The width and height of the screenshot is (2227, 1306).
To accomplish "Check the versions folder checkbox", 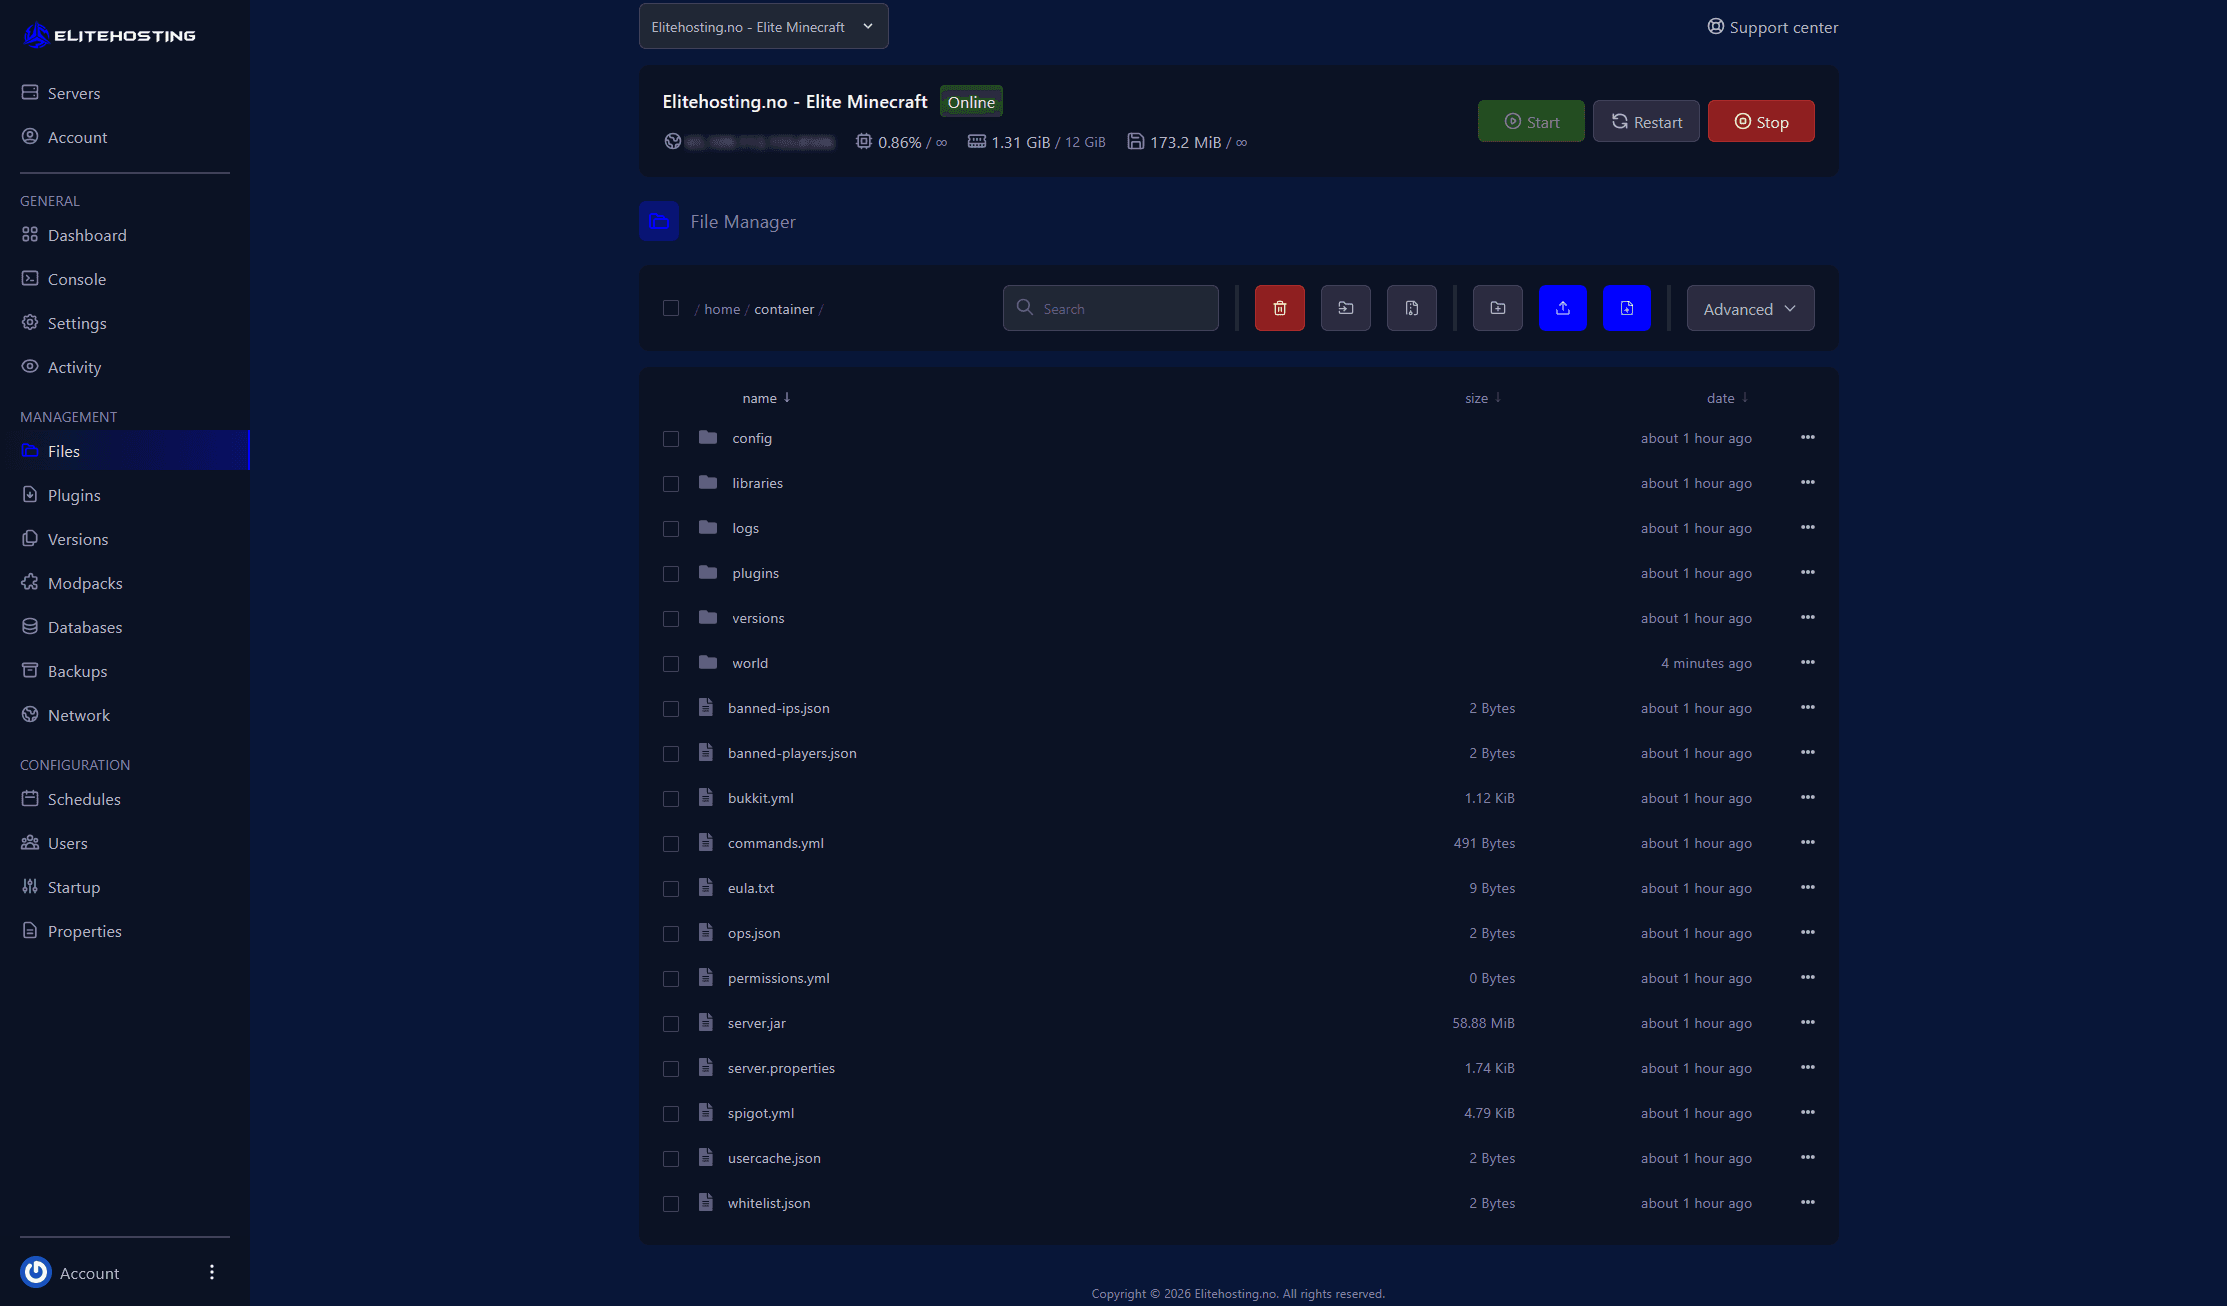I will coord(671,618).
